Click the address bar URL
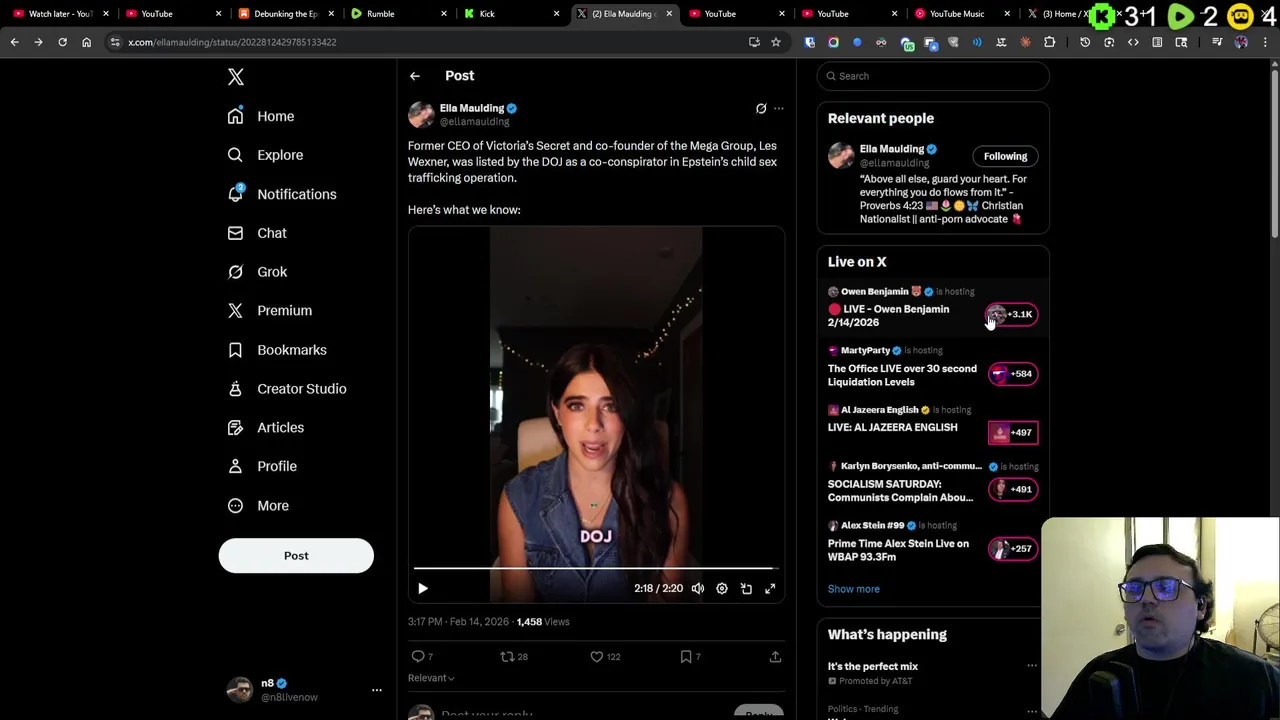This screenshot has width=1280, height=720. point(232,42)
